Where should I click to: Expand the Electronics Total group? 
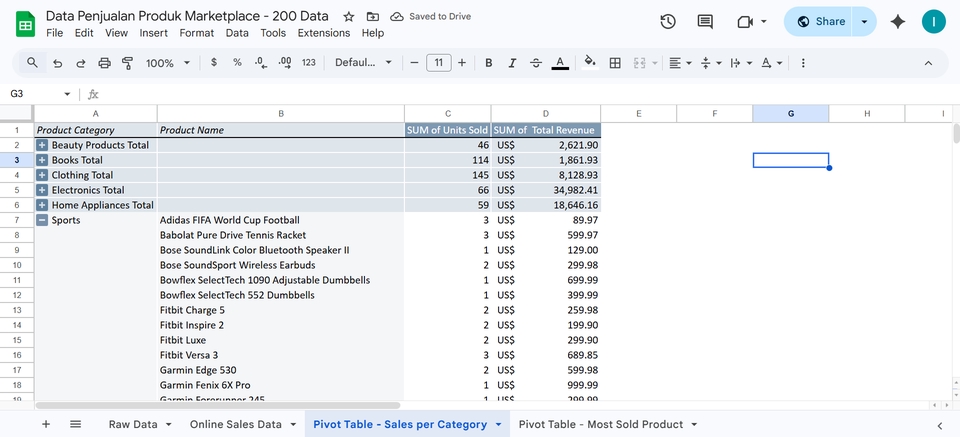pyautogui.click(x=42, y=190)
